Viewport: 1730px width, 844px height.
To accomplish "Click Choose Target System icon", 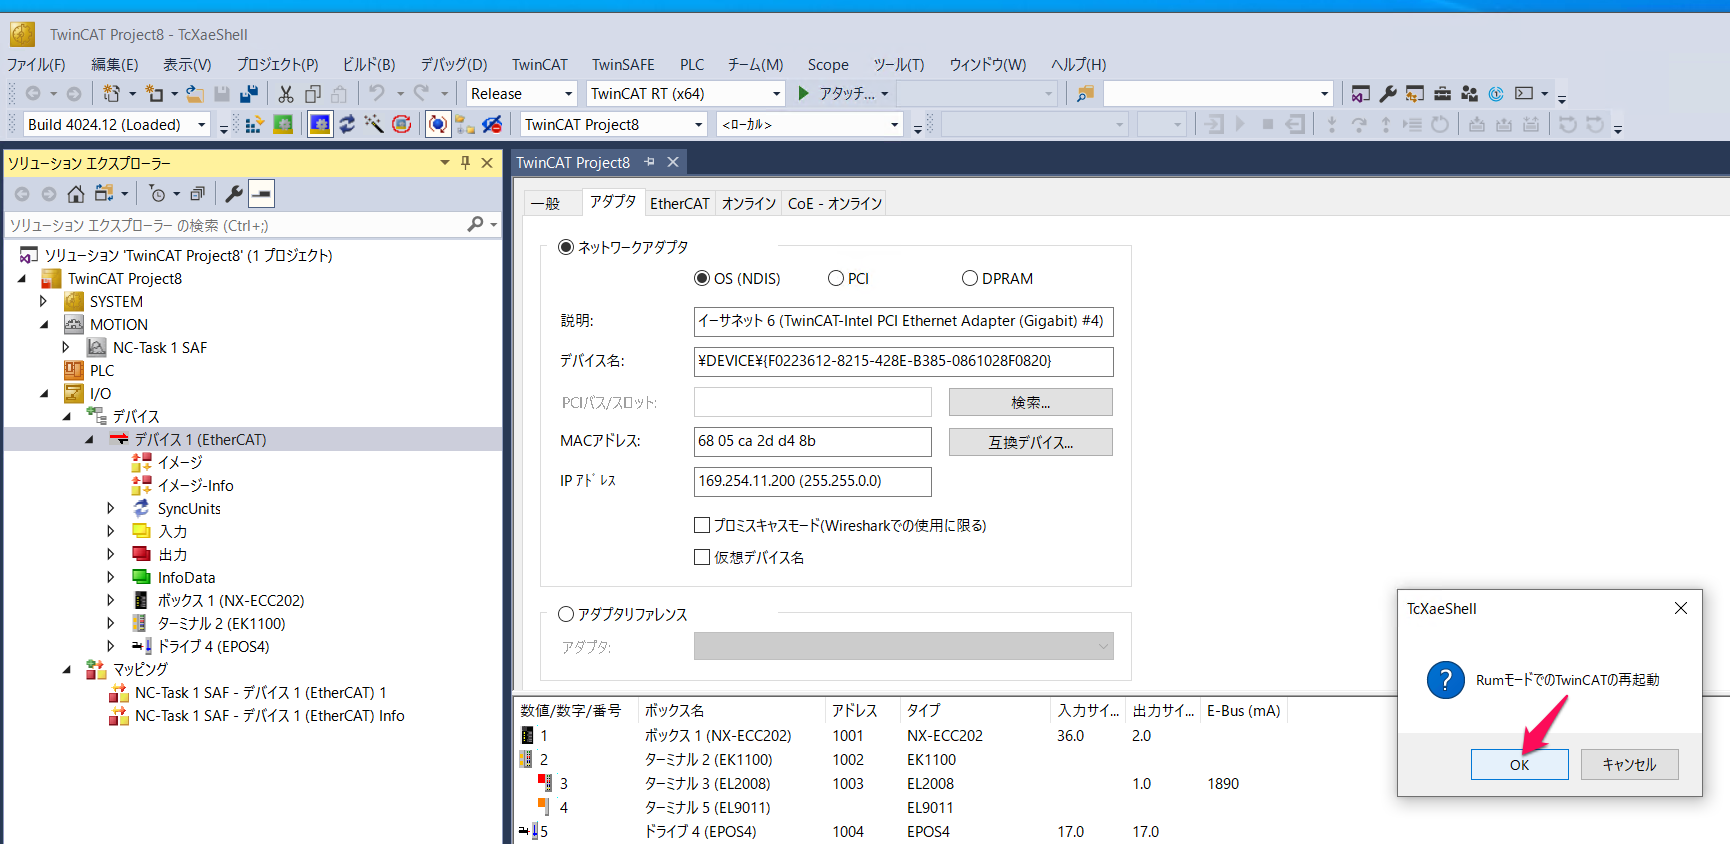I will pos(465,124).
